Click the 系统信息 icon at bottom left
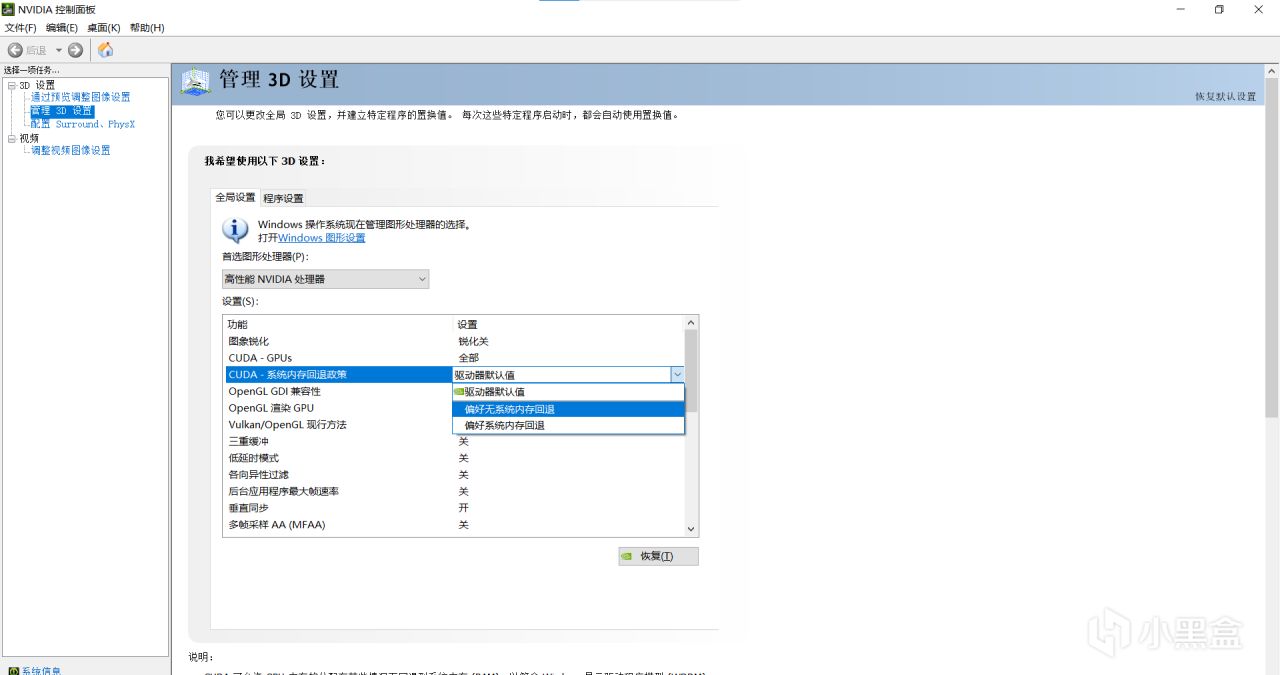1280x675 pixels. [13, 670]
